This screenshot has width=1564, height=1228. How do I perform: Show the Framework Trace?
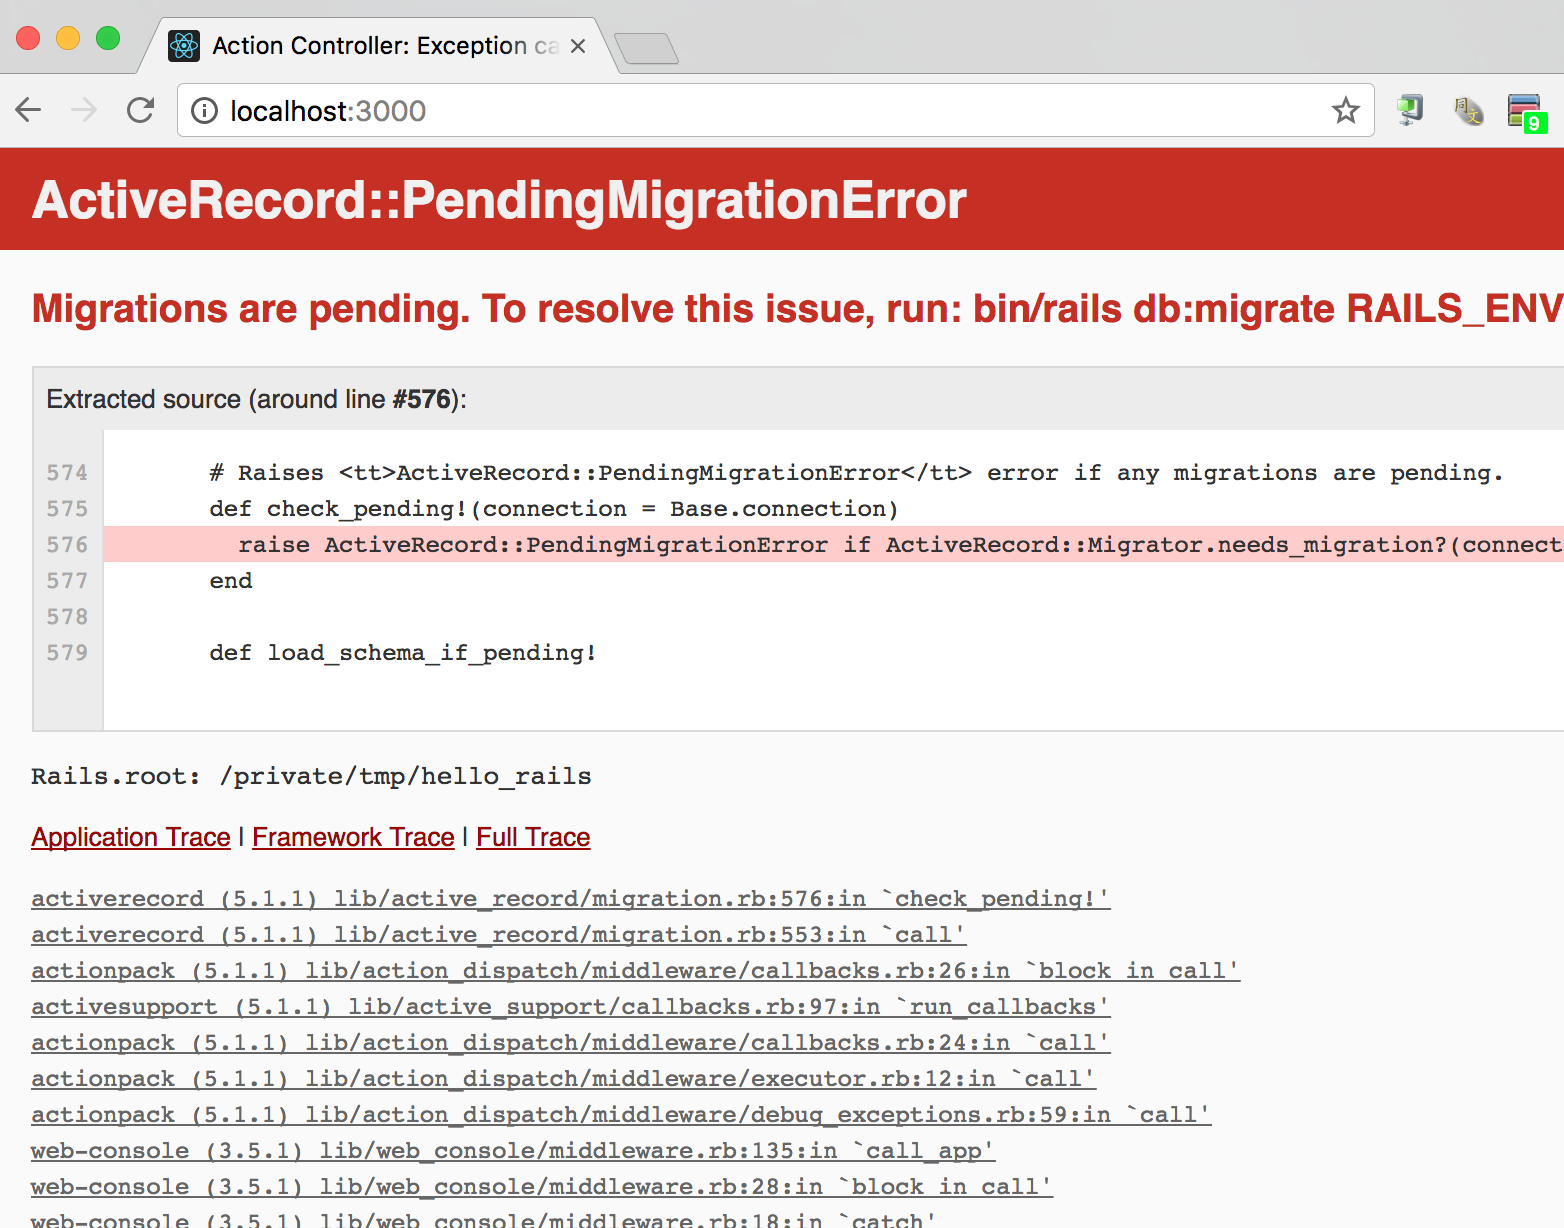[353, 837]
